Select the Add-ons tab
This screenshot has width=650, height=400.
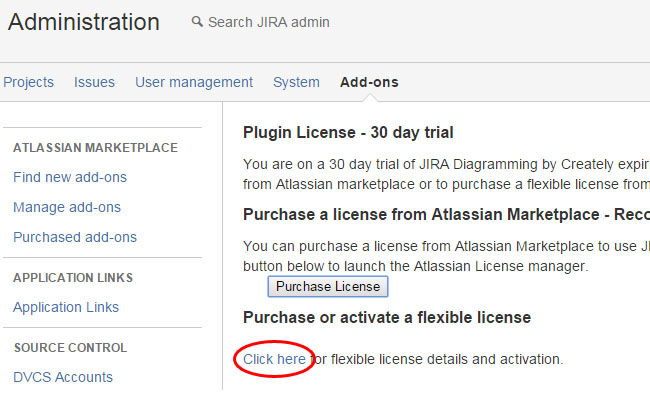369,82
